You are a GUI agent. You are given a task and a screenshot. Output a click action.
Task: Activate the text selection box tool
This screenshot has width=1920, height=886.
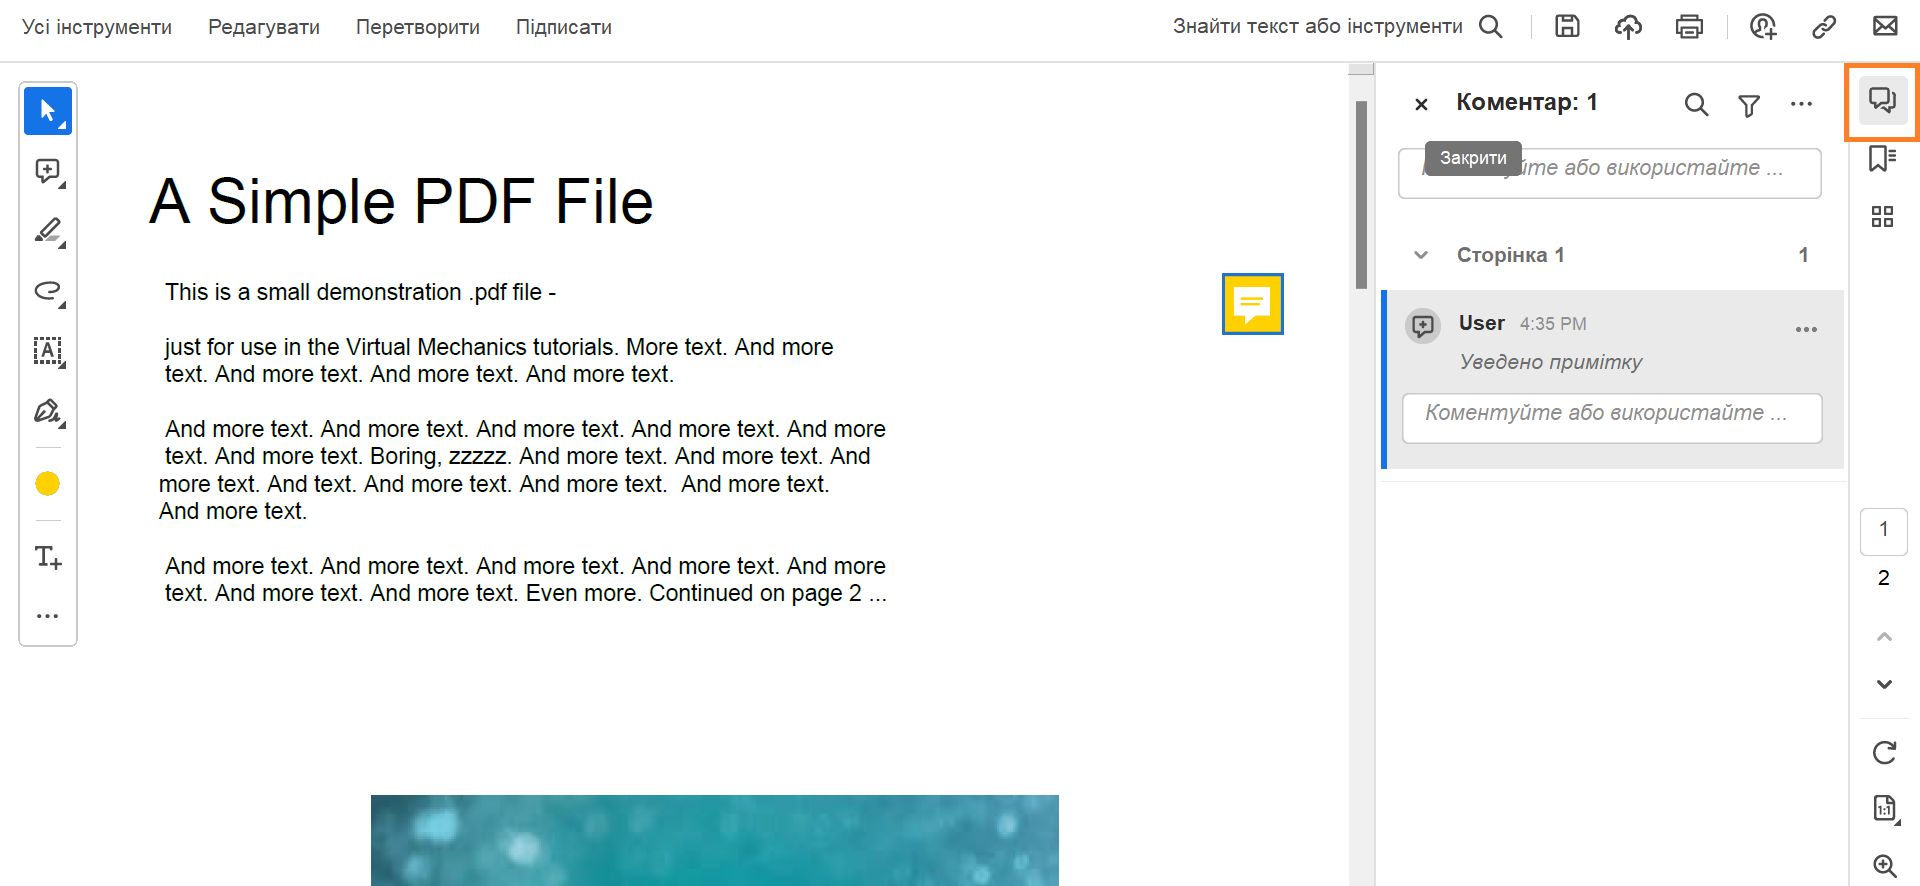coord(48,351)
